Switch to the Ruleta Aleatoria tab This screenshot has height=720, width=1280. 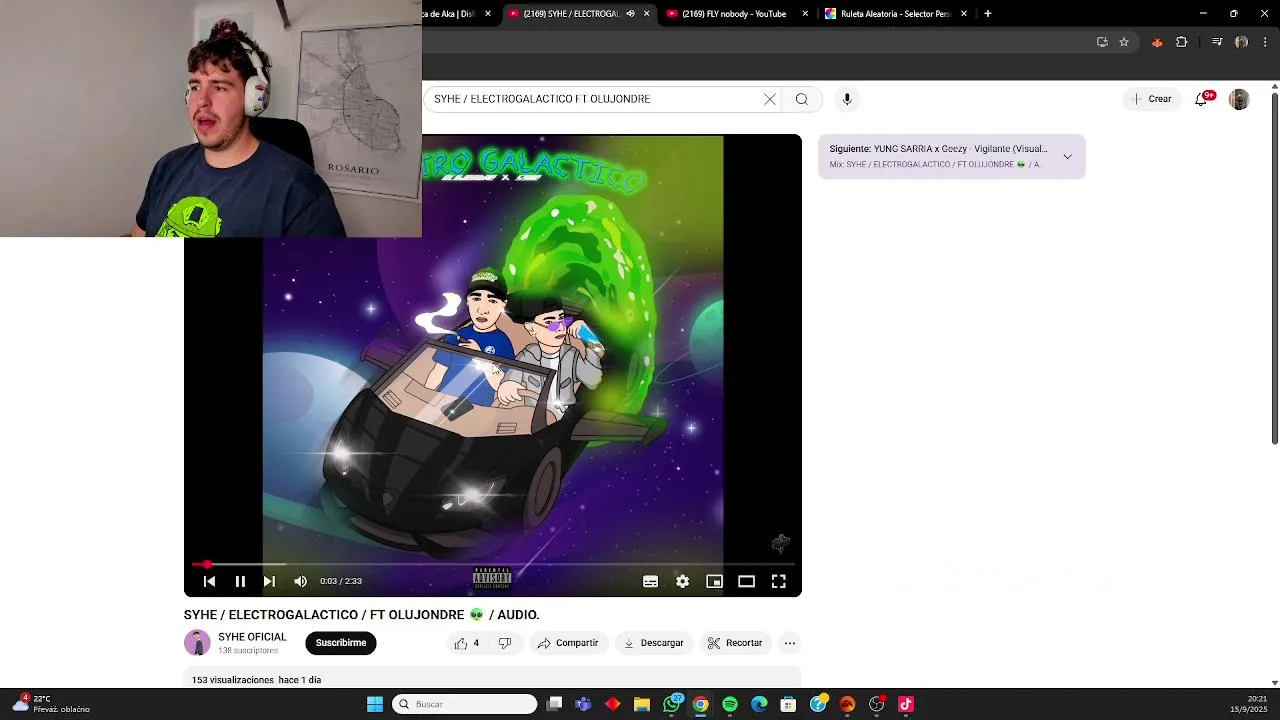pyautogui.click(x=894, y=14)
